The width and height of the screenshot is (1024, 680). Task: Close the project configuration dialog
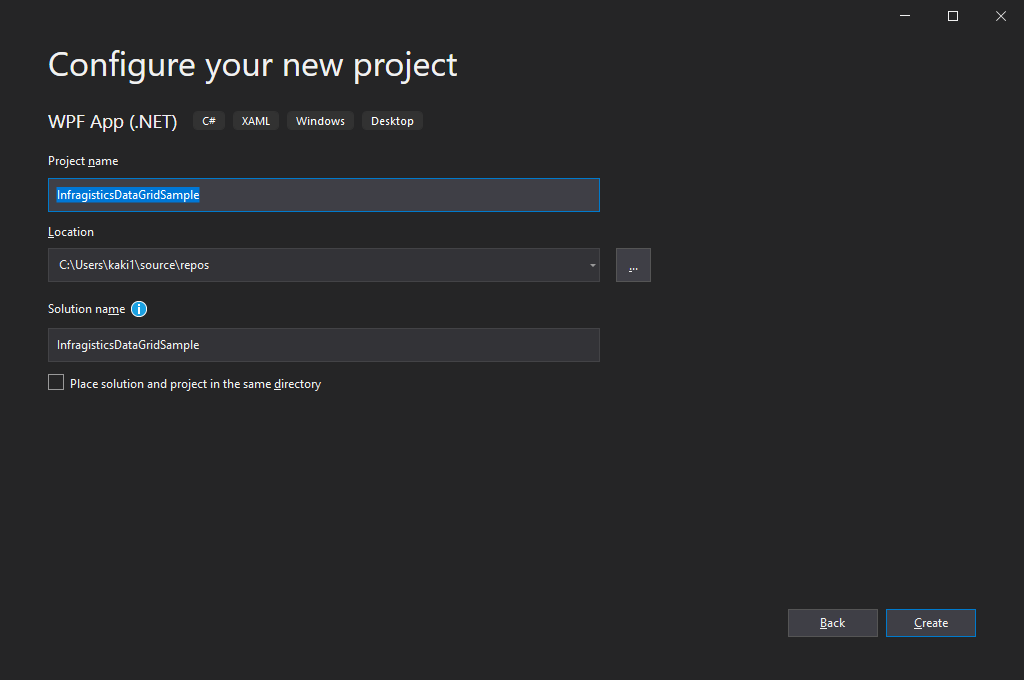(x=1000, y=16)
